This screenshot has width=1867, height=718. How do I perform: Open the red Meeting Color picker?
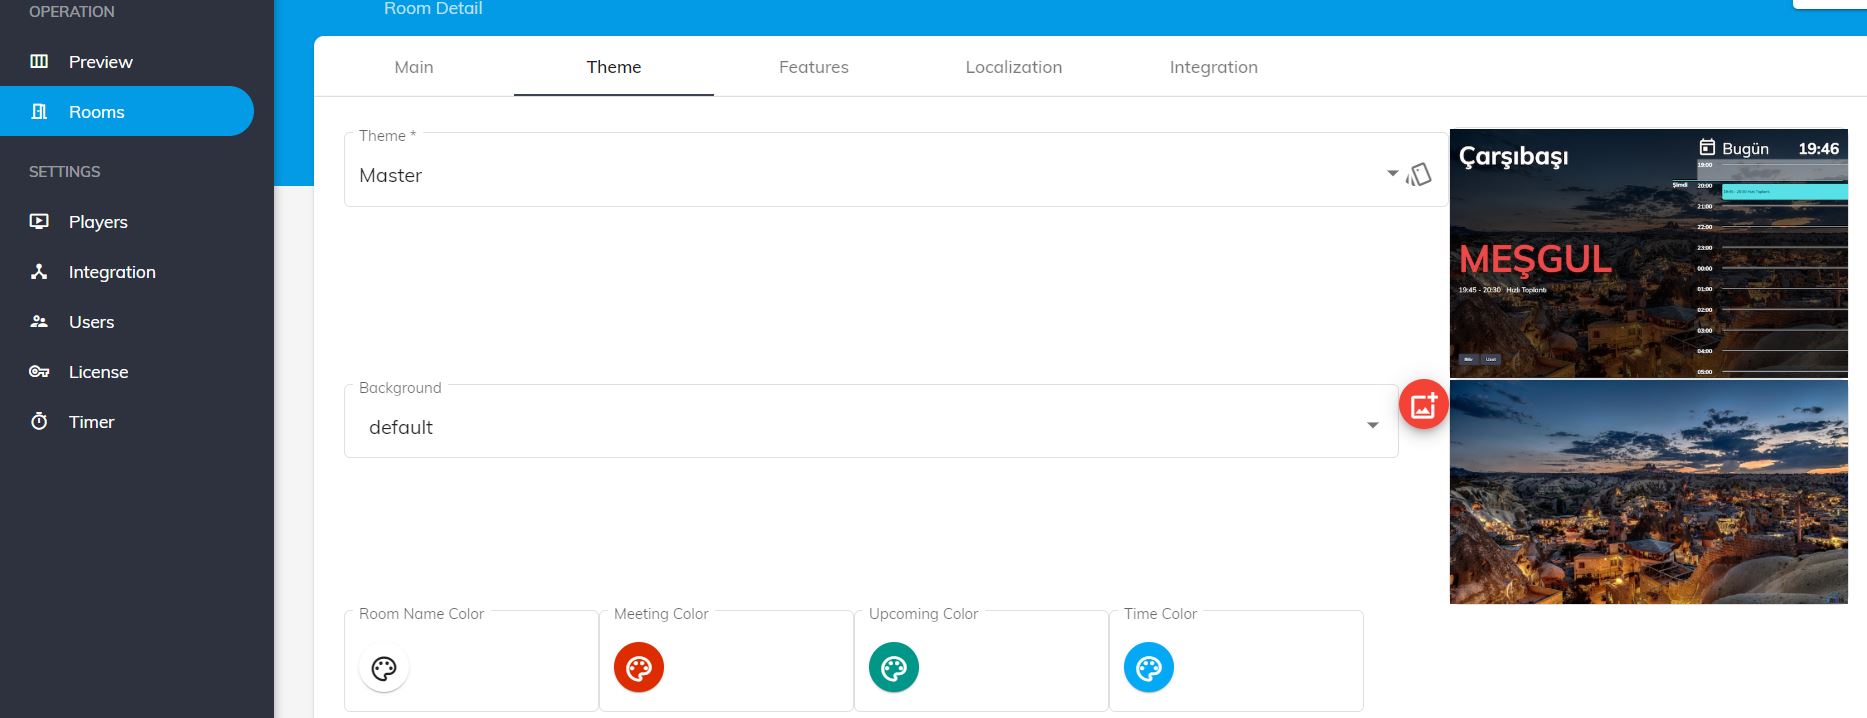click(x=639, y=668)
